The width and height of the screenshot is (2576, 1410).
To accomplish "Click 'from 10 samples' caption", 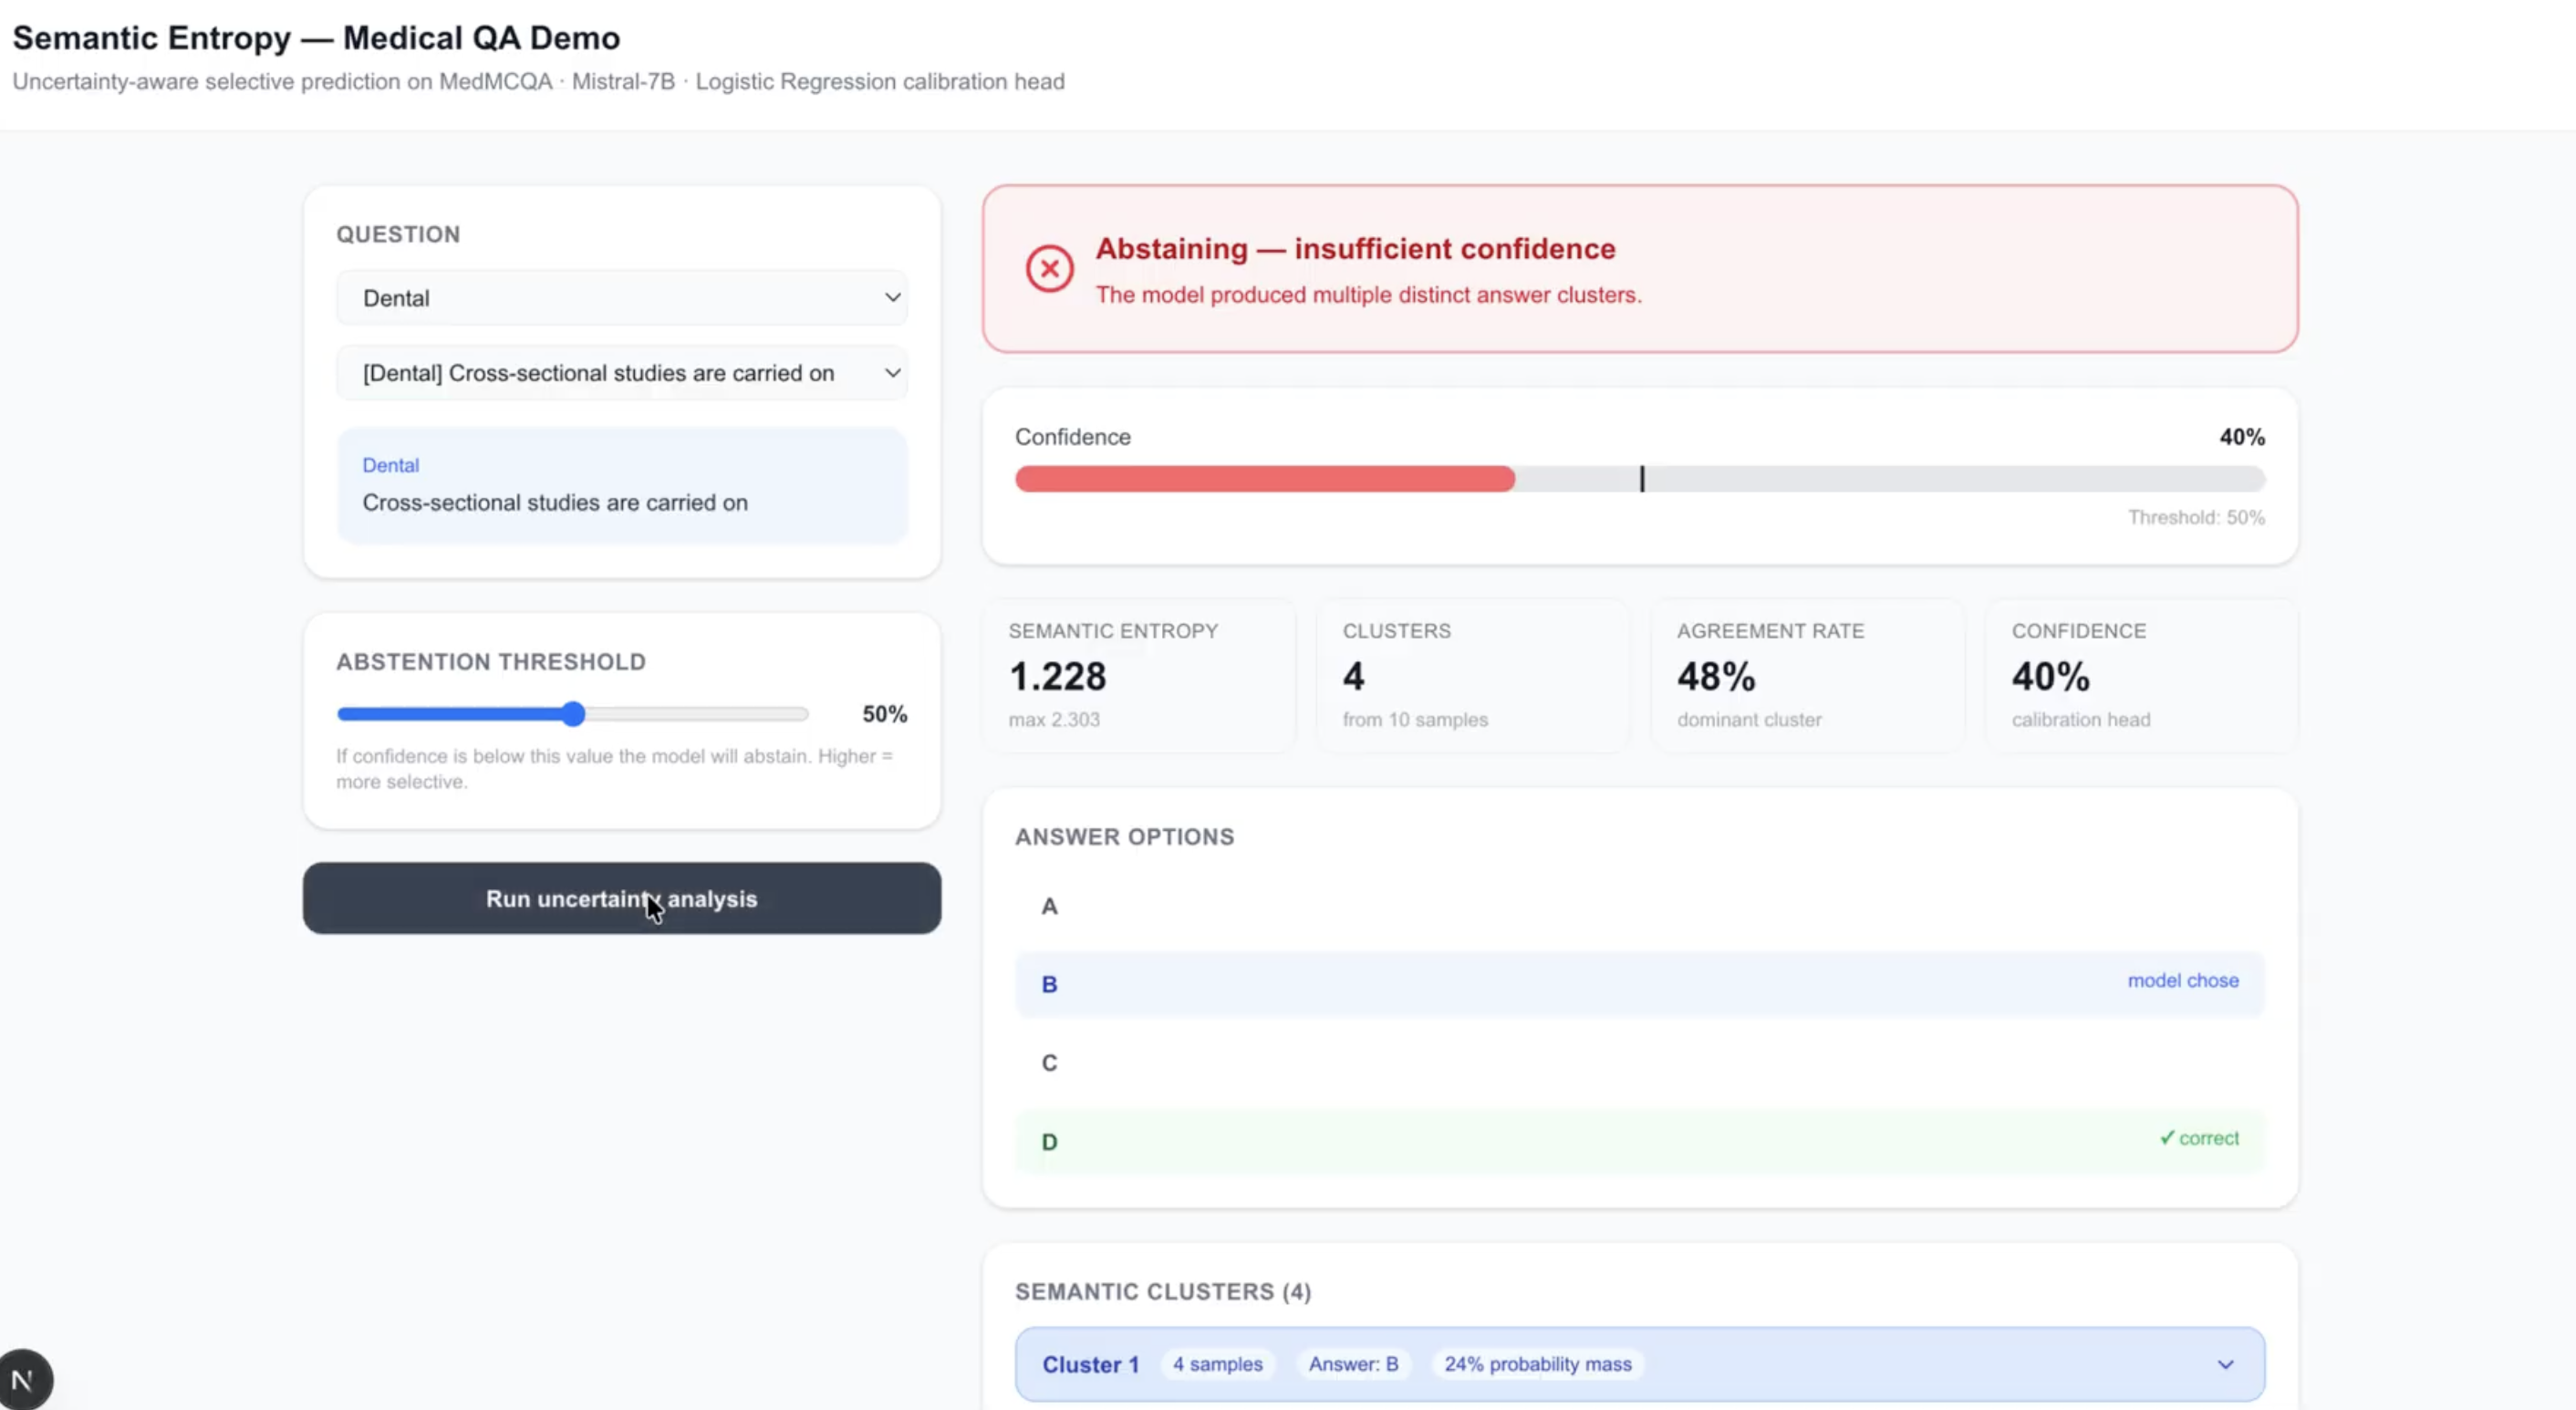I will [1415, 720].
